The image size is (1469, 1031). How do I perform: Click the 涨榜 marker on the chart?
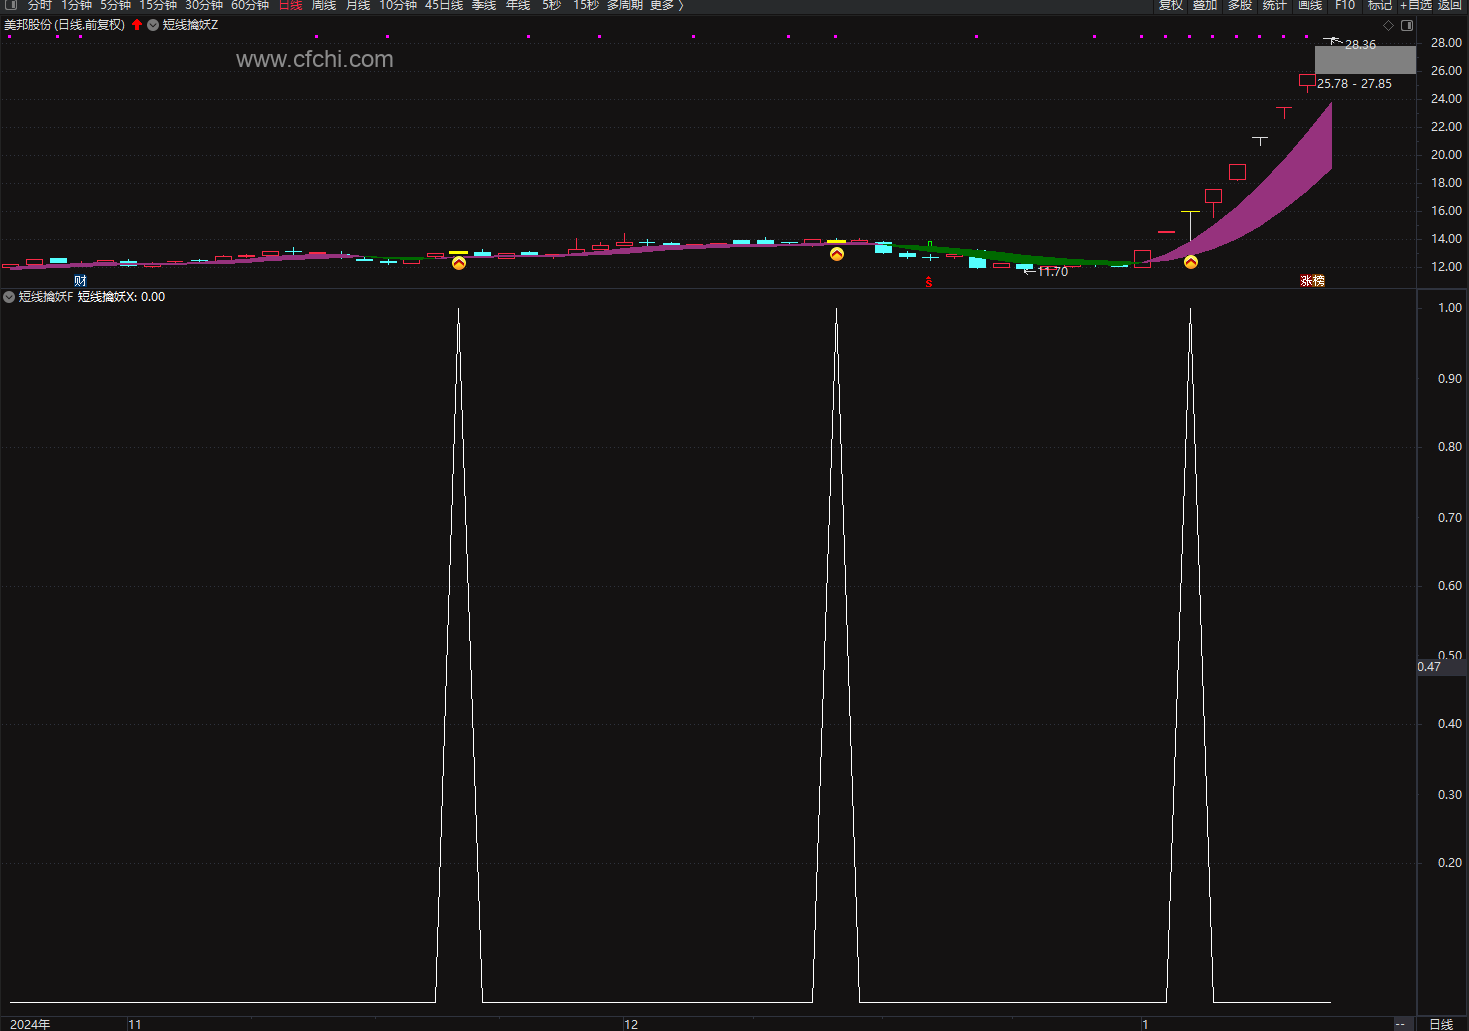point(1312,281)
